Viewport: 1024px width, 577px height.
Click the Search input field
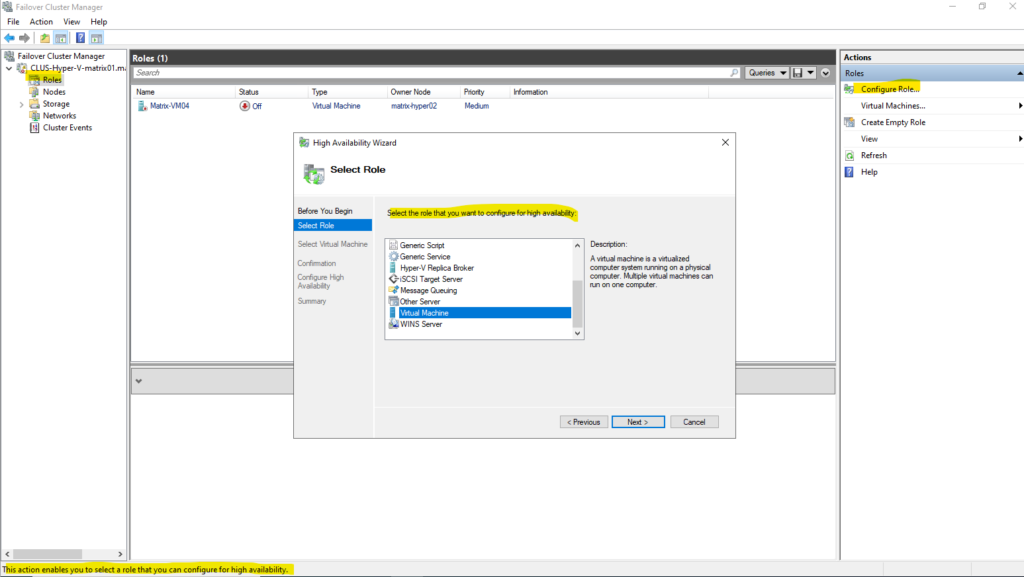coord(436,73)
